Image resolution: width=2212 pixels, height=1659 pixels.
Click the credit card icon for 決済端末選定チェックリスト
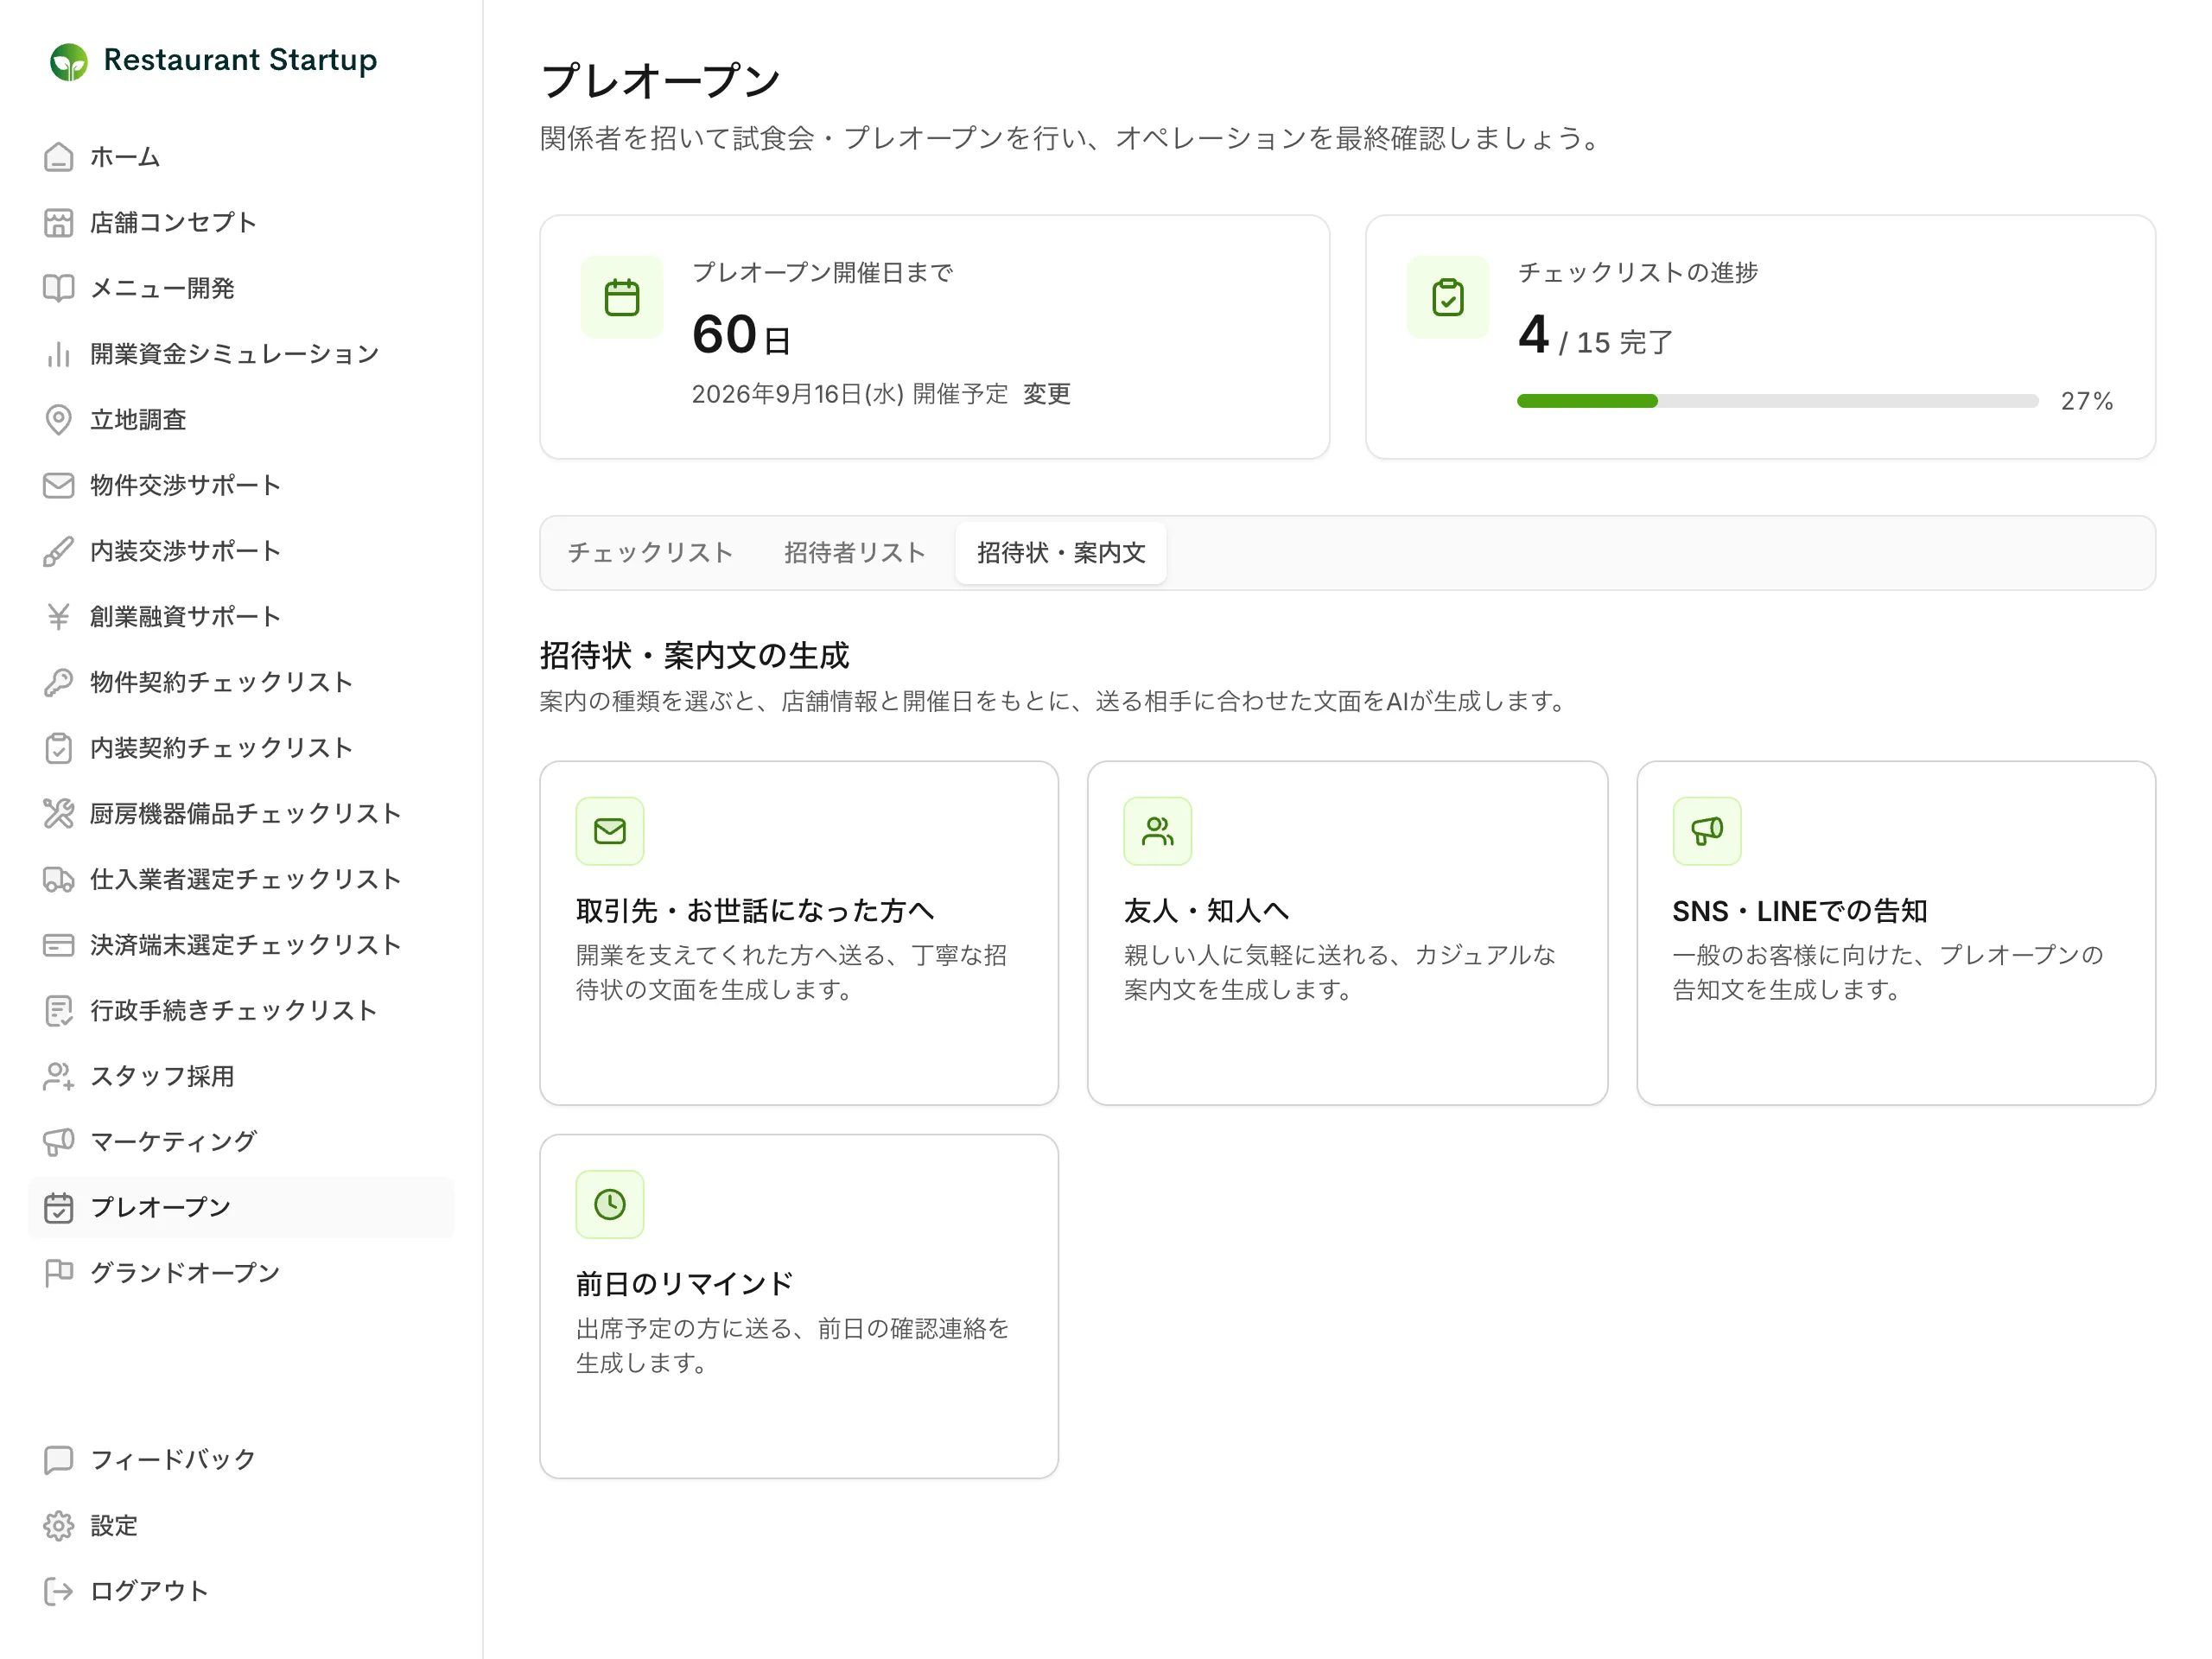coord(59,945)
